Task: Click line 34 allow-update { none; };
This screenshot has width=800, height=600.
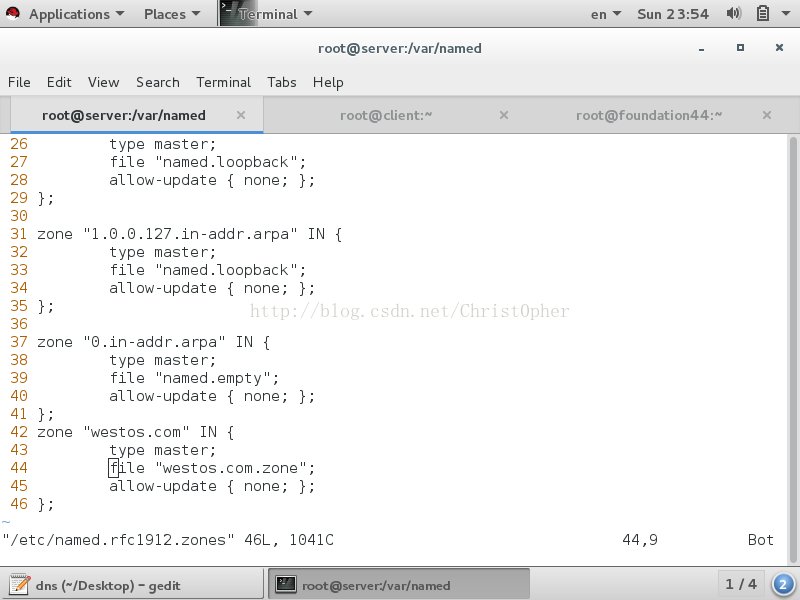Action: pyautogui.click(x=212, y=288)
